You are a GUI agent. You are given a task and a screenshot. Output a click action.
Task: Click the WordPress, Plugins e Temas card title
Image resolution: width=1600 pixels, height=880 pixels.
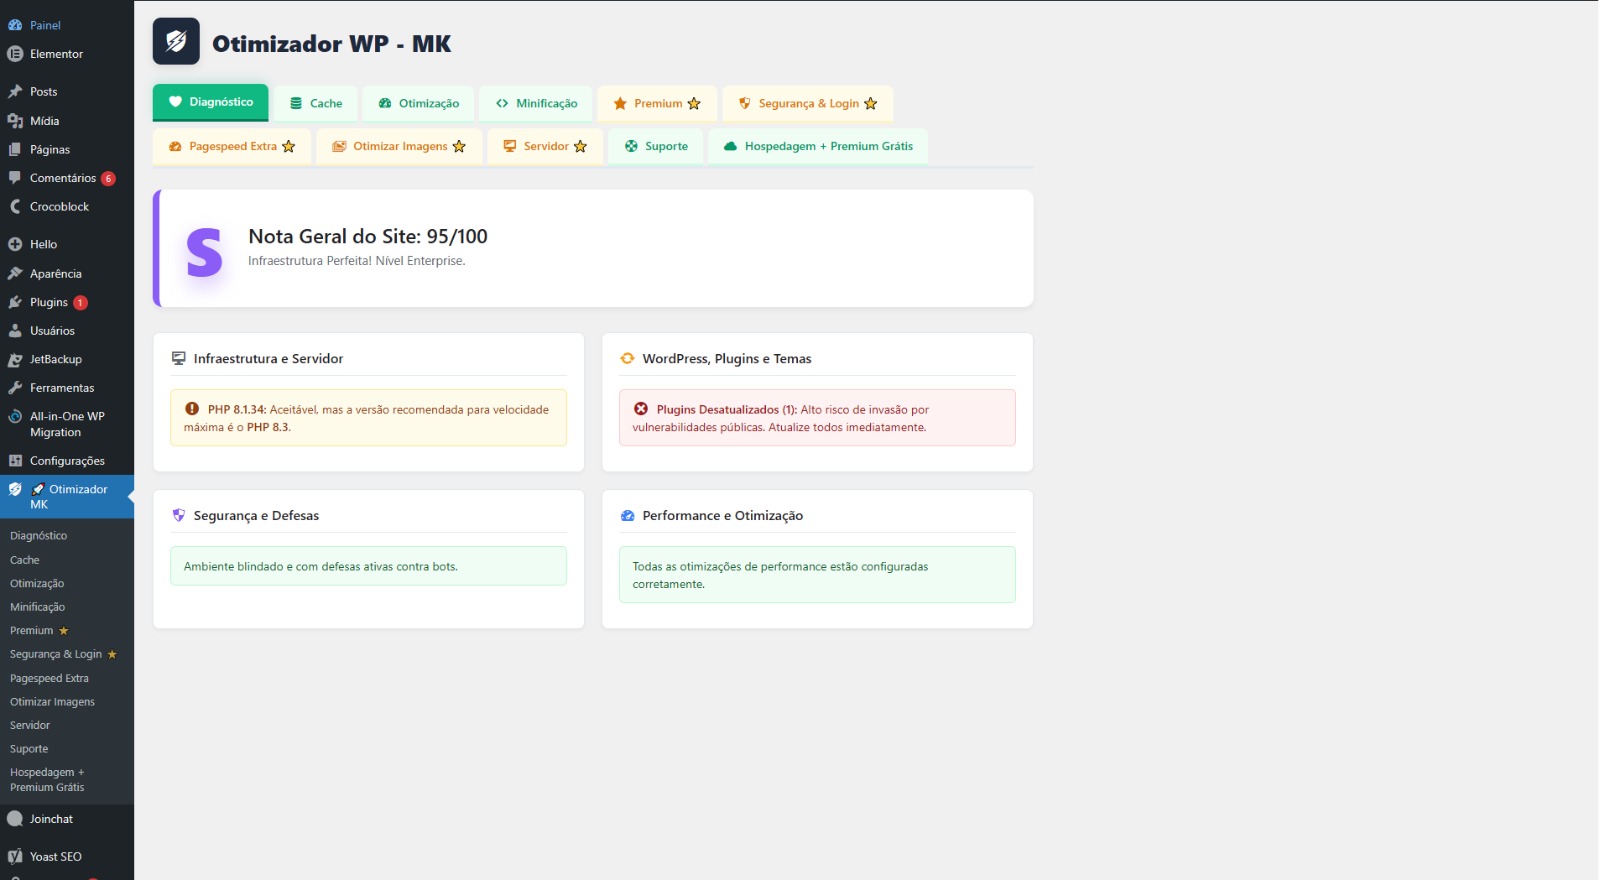pyautogui.click(x=727, y=358)
